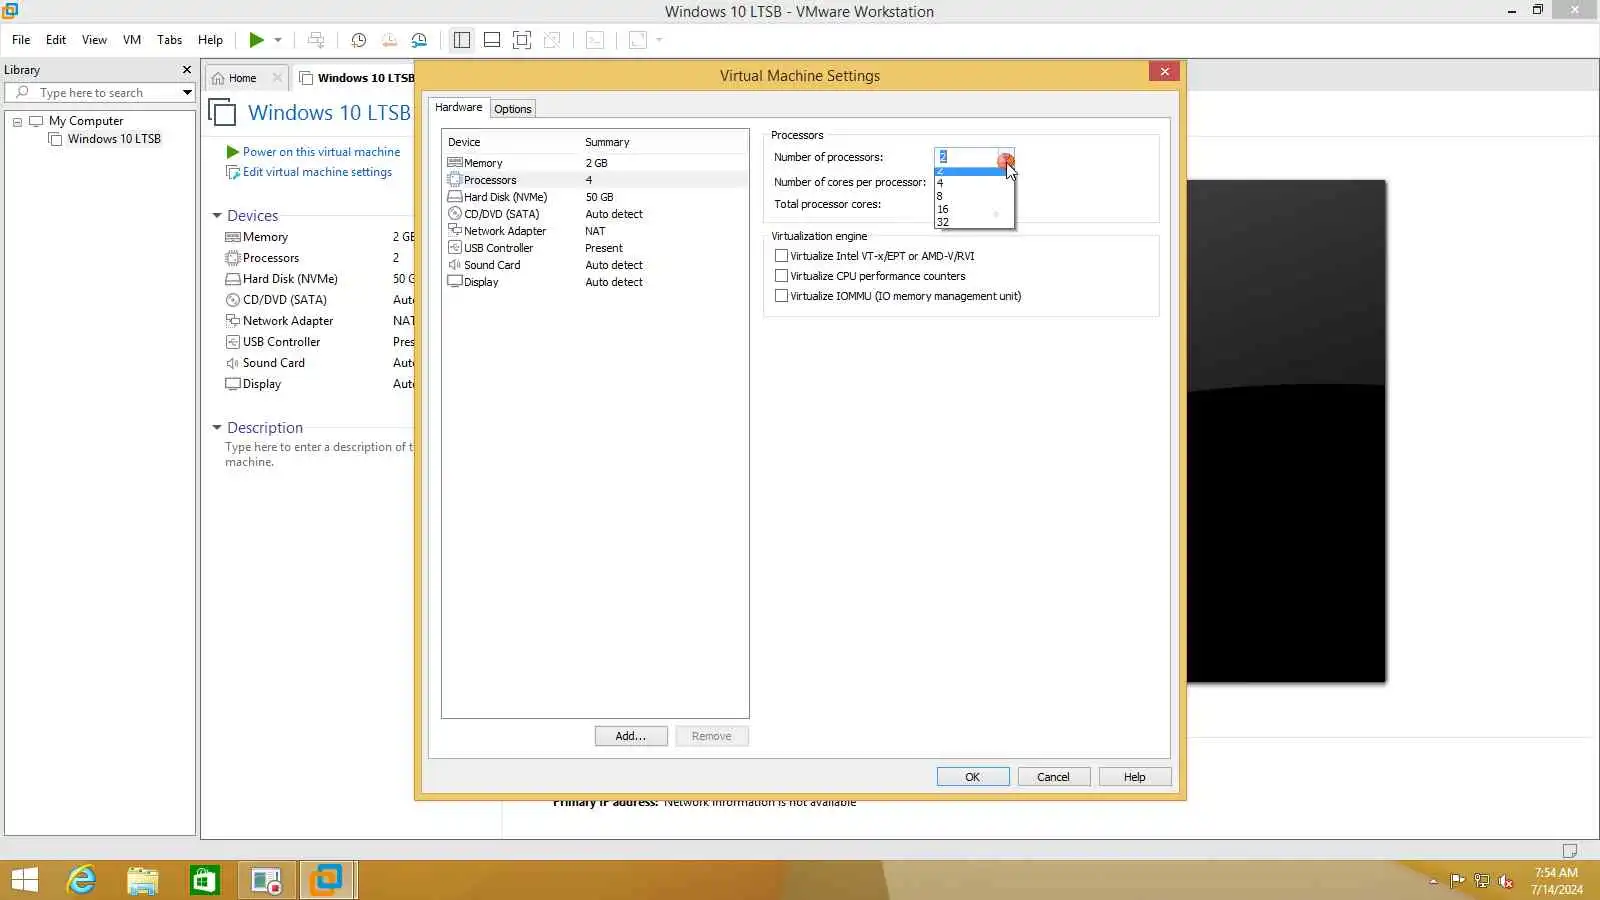Select Processors device icon in settings list
The width and height of the screenshot is (1600, 900).
click(455, 180)
